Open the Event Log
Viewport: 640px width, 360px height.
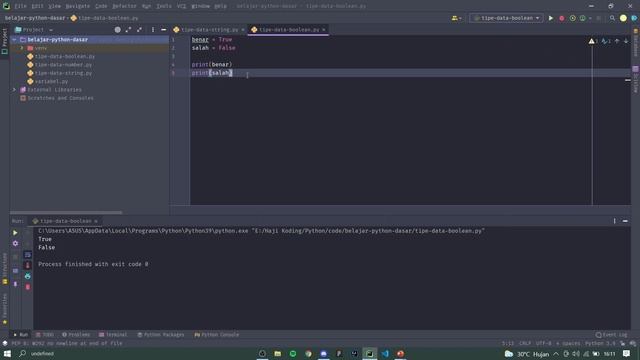pos(611,335)
